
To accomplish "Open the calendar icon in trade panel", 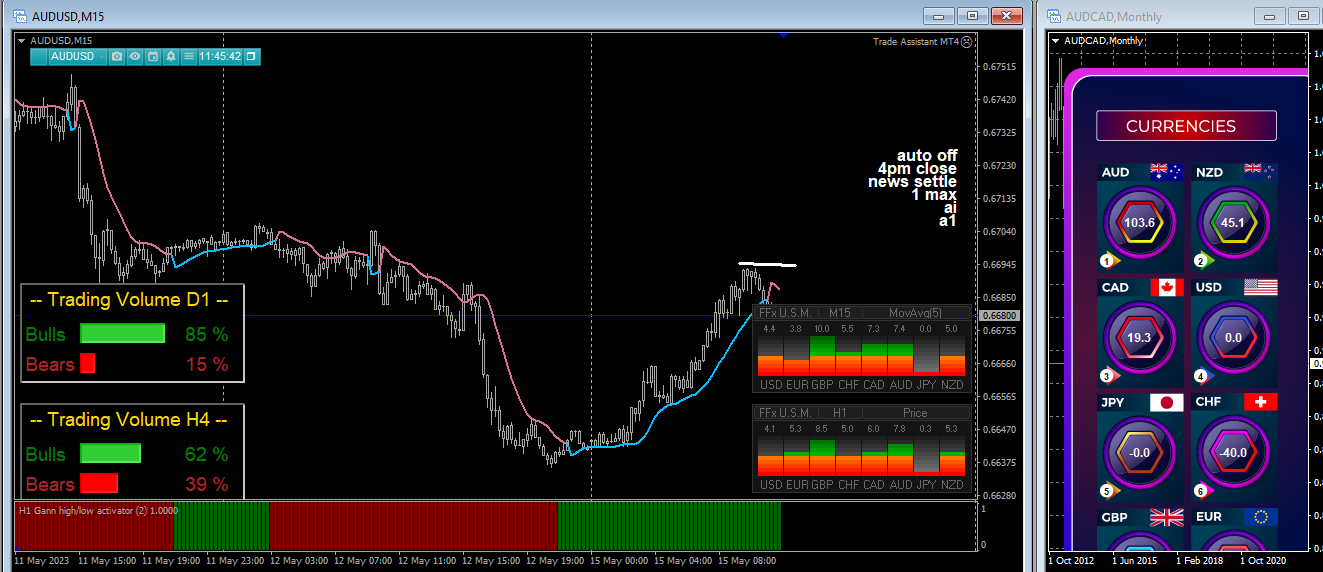I will point(153,57).
